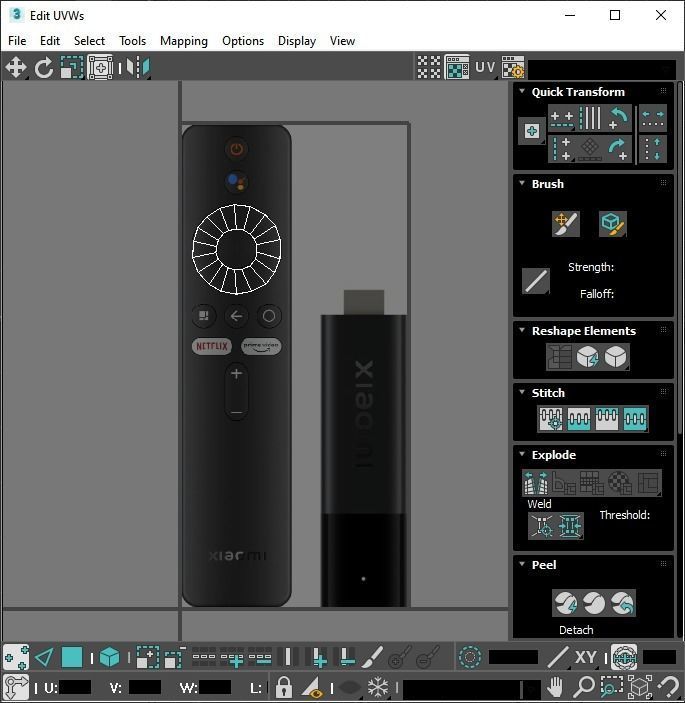Open the texture checker settings icon
685x703 pixels.
(513, 67)
